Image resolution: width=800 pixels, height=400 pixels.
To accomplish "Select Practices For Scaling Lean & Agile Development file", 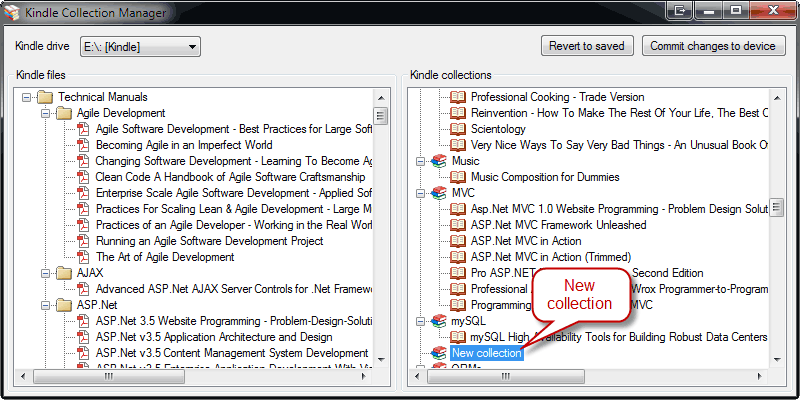I will click(x=234, y=209).
